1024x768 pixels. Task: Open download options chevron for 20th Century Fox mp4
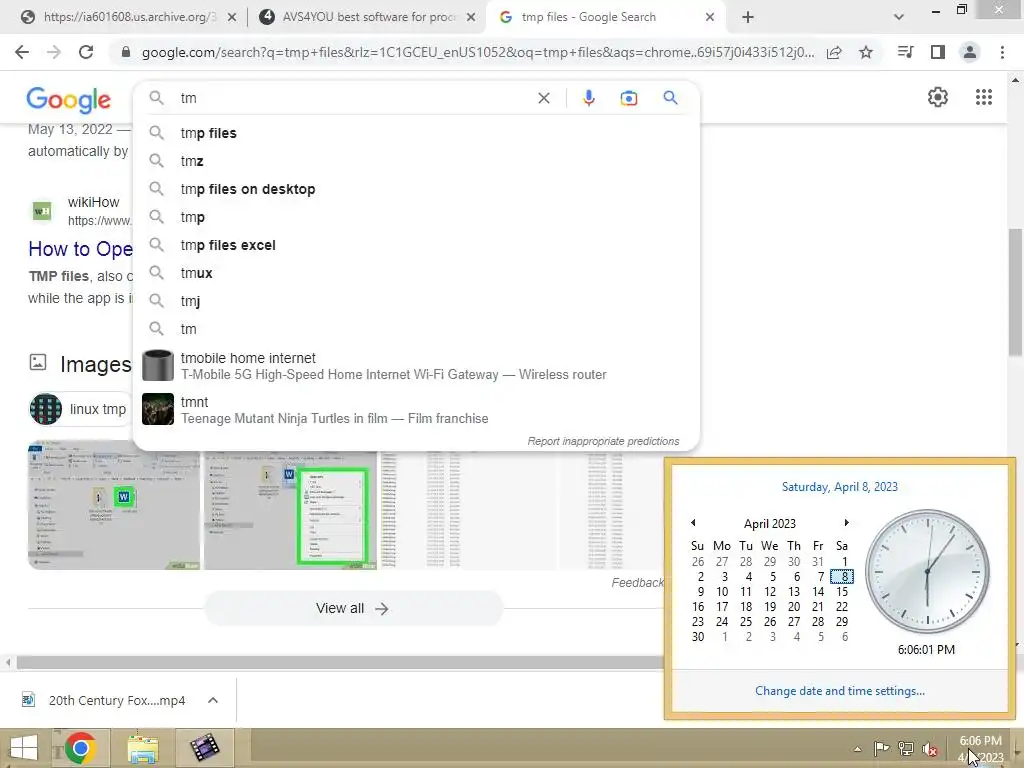point(213,700)
